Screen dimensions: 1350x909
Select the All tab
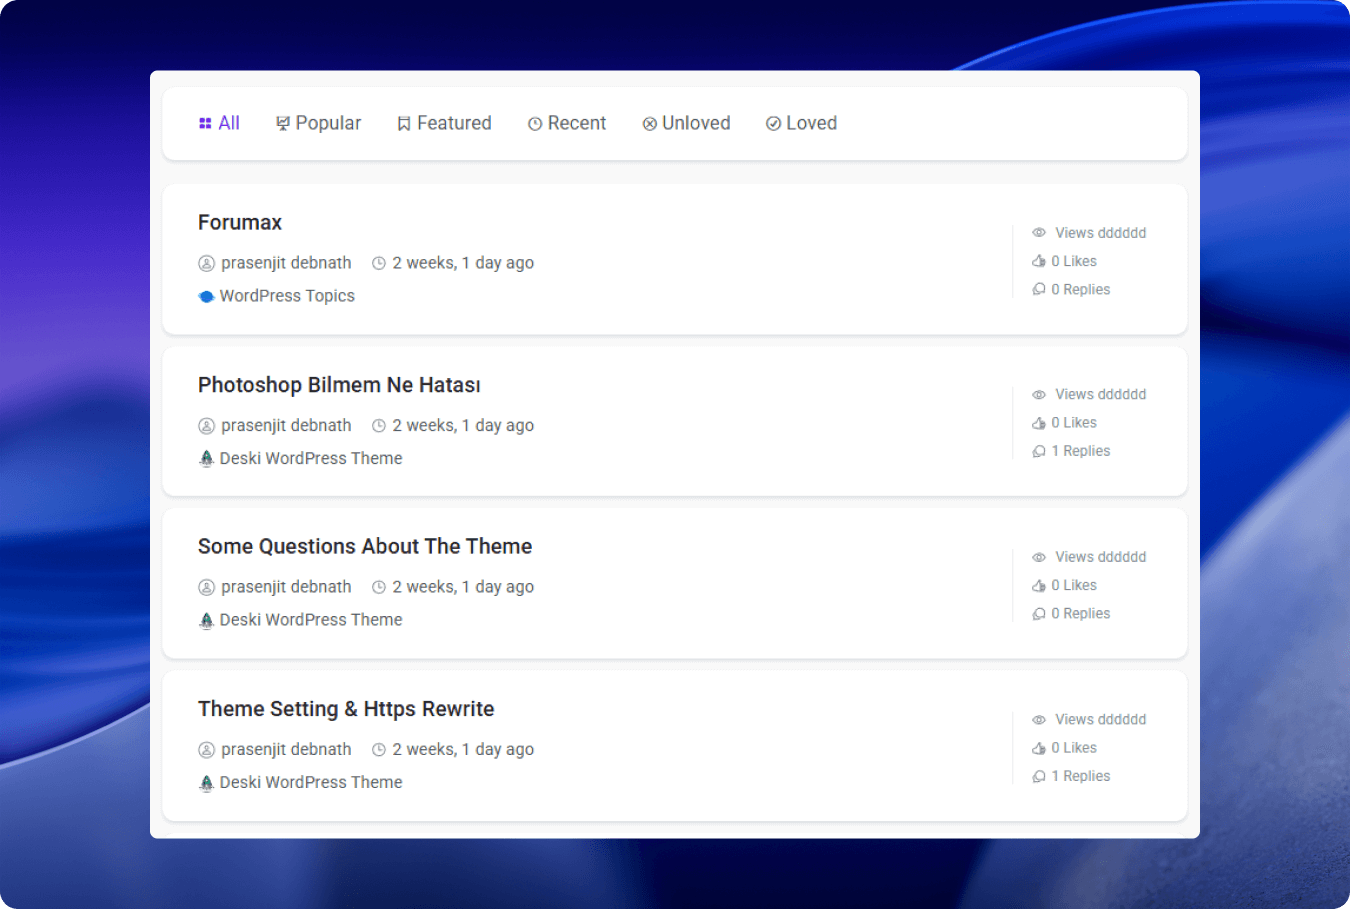[219, 123]
